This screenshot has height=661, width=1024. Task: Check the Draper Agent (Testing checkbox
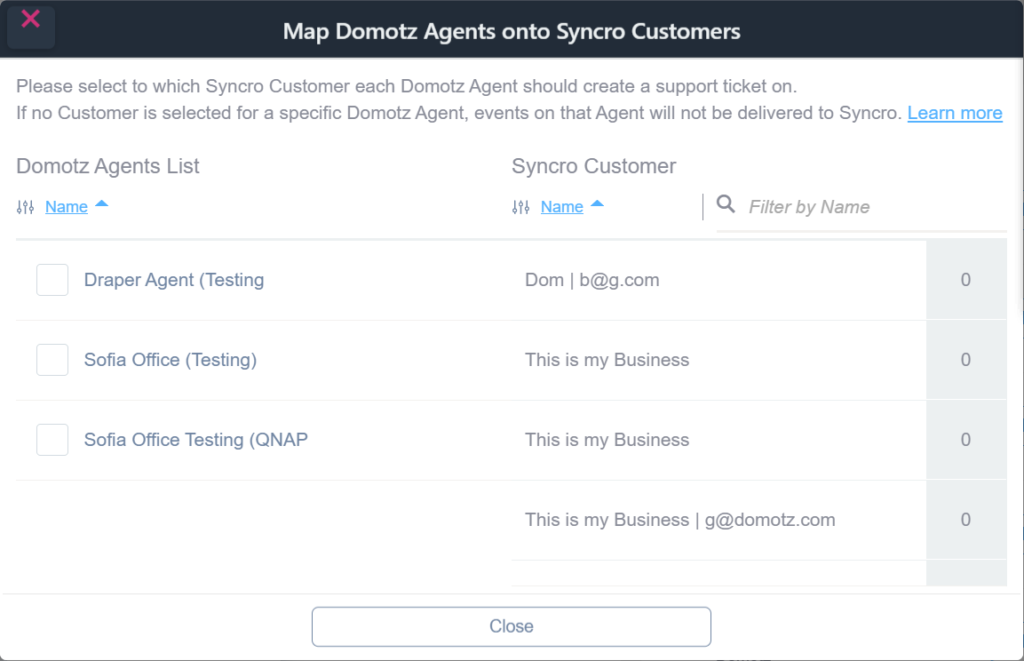[x=52, y=280]
